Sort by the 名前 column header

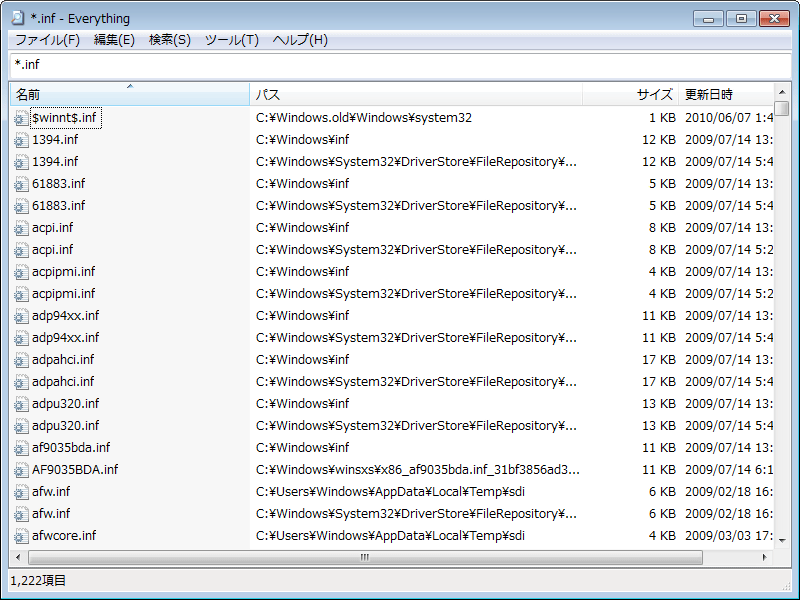pos(130,94)
